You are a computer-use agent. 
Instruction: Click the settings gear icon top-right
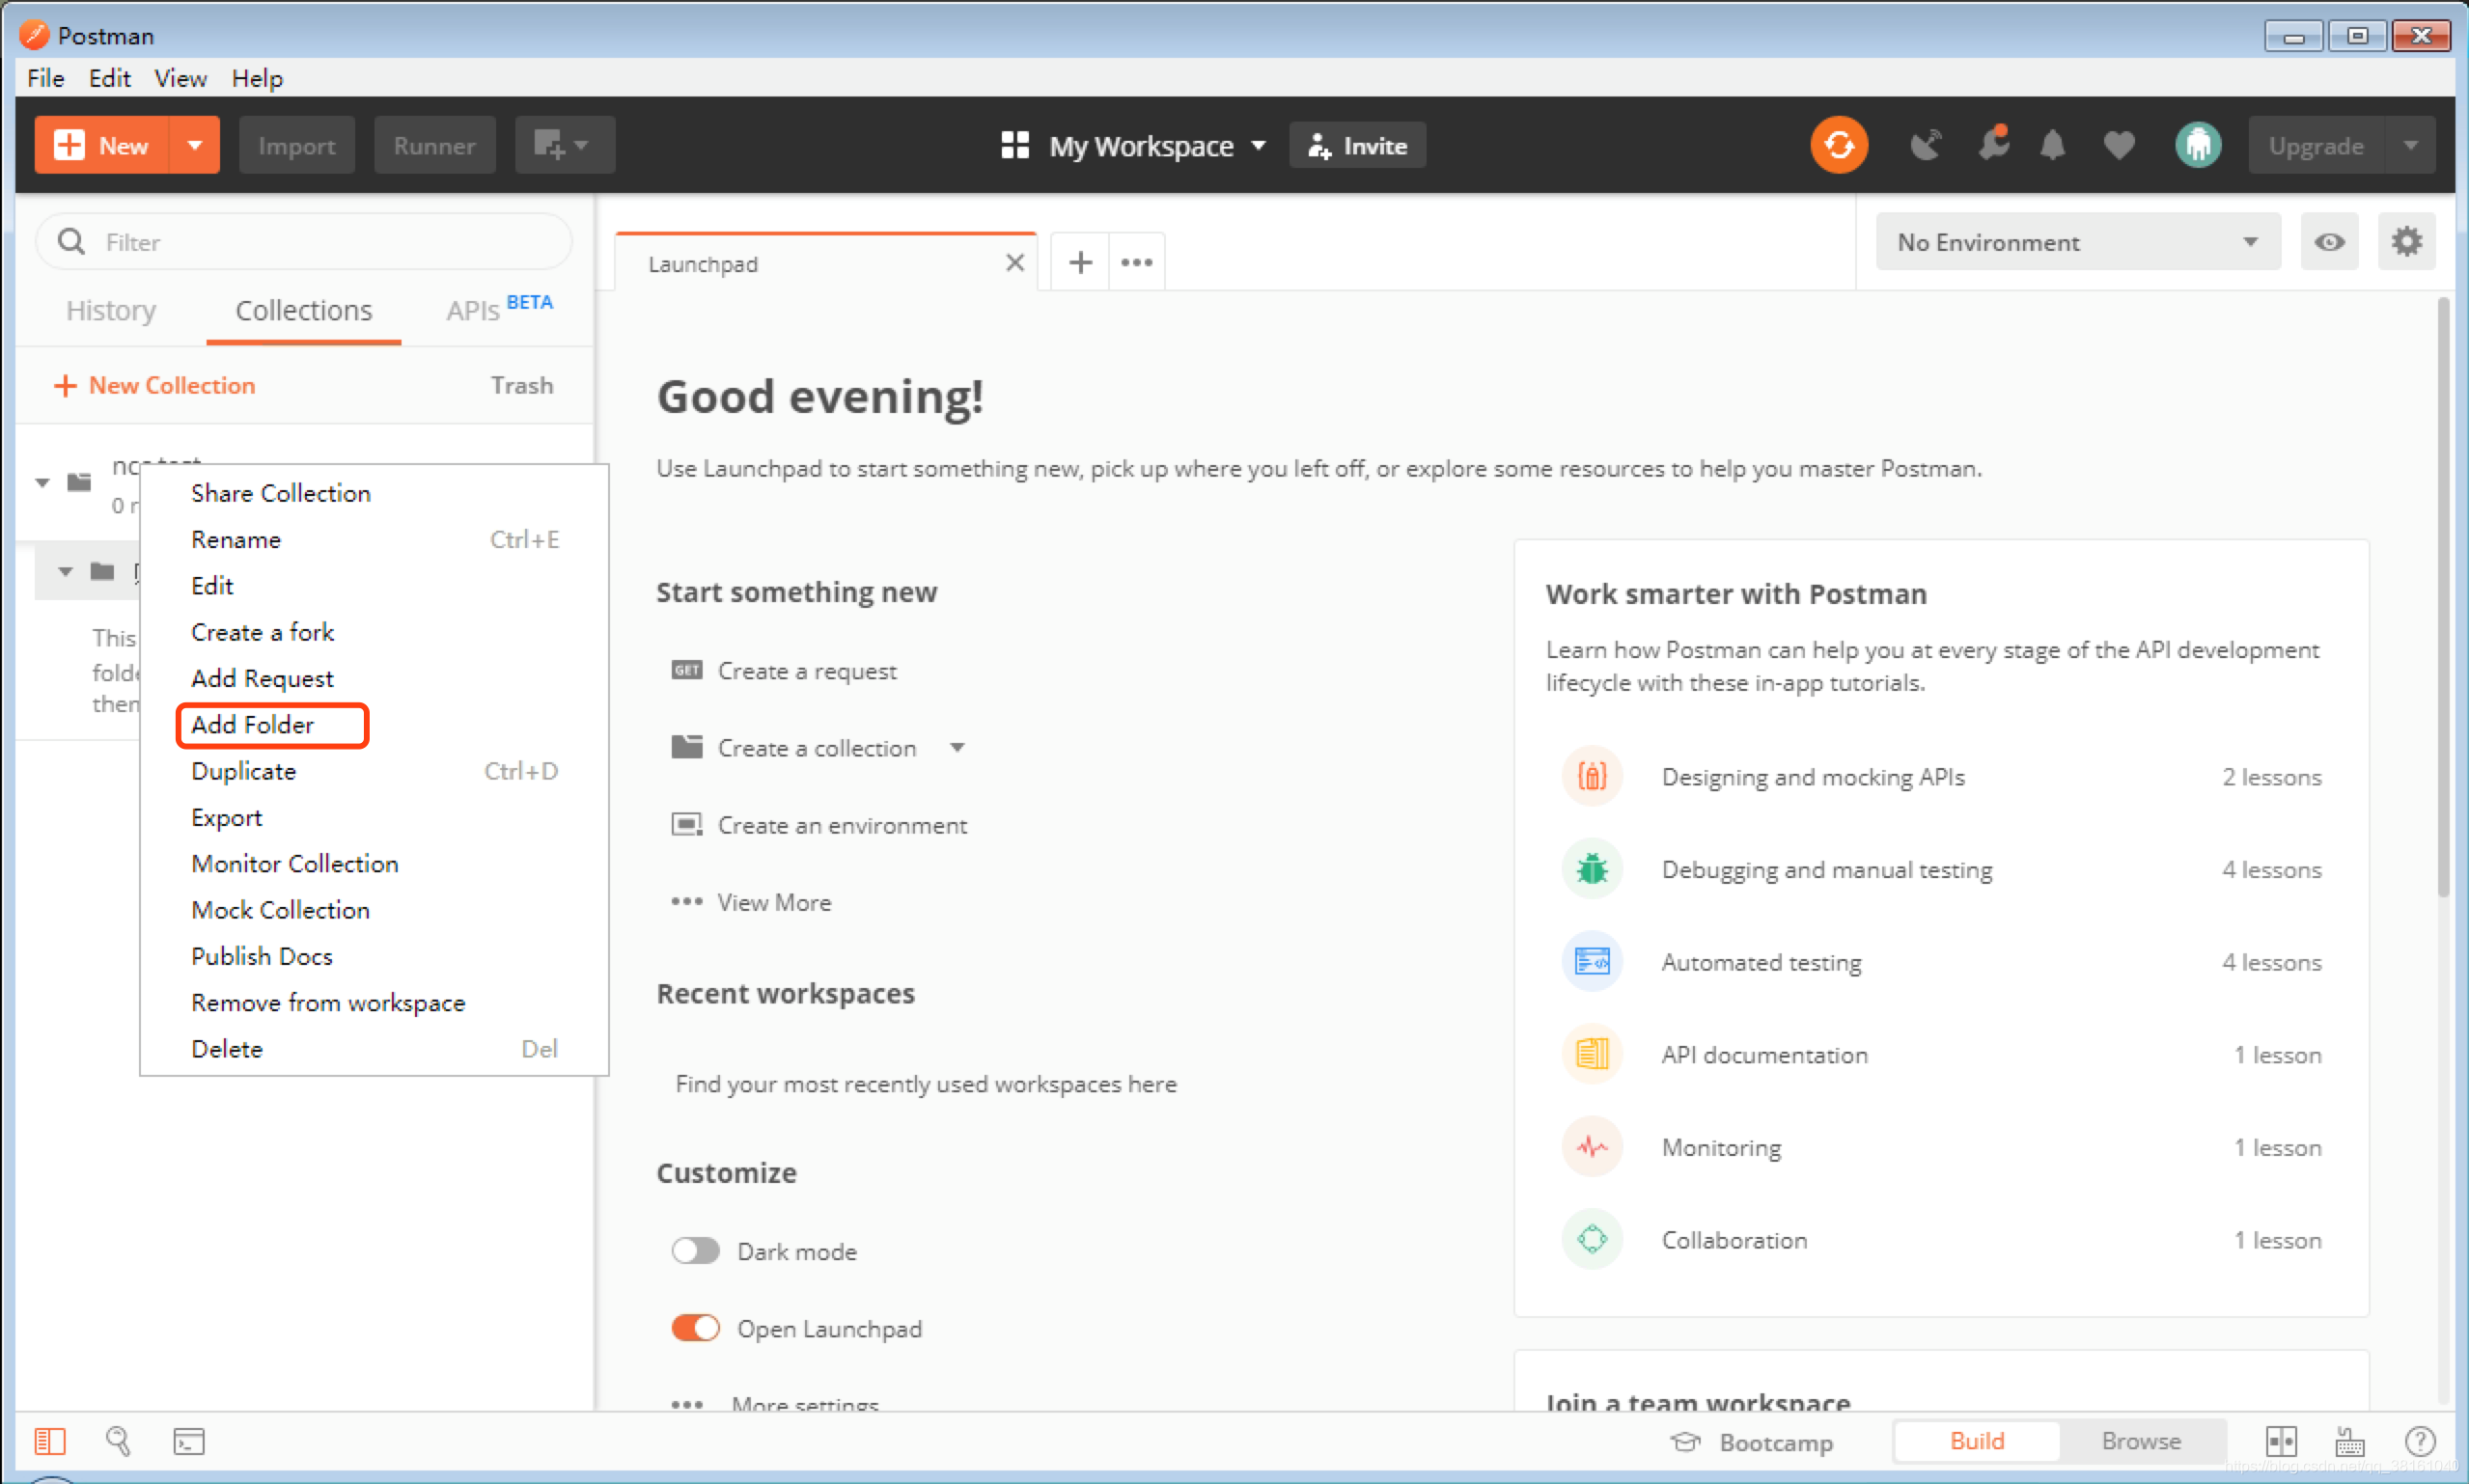(2407, 241)
